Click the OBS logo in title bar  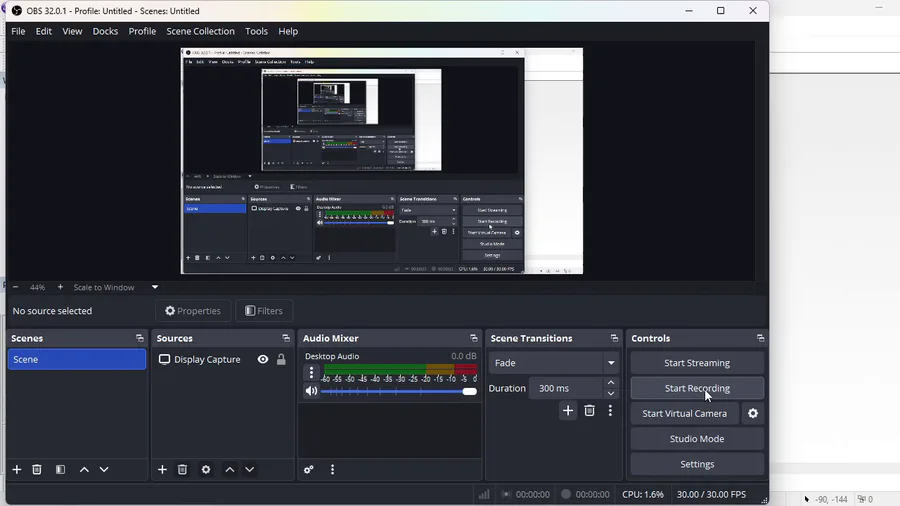click(x=17, y=10)
